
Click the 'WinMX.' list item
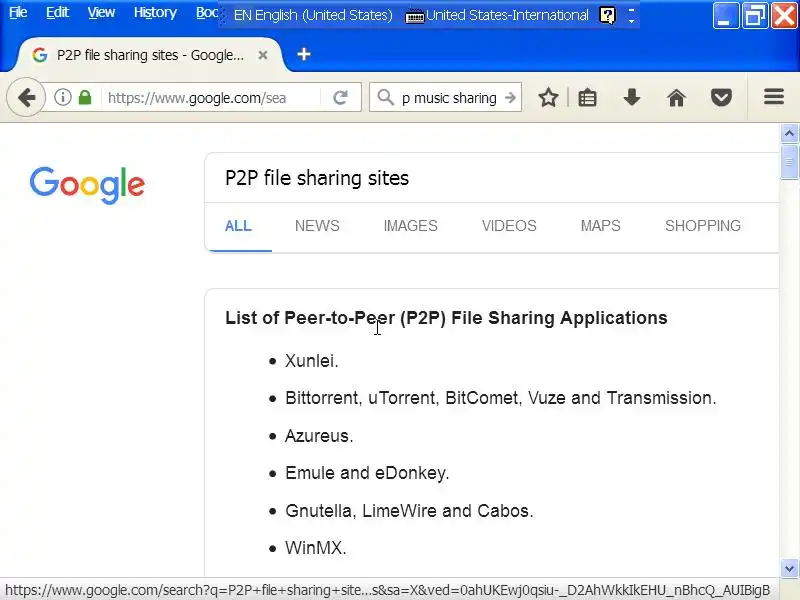tap(315, 548)
